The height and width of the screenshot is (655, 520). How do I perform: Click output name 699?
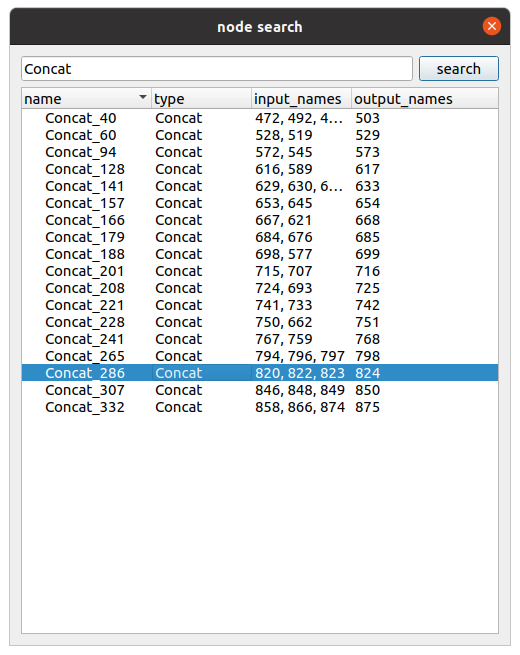(368, 254)
